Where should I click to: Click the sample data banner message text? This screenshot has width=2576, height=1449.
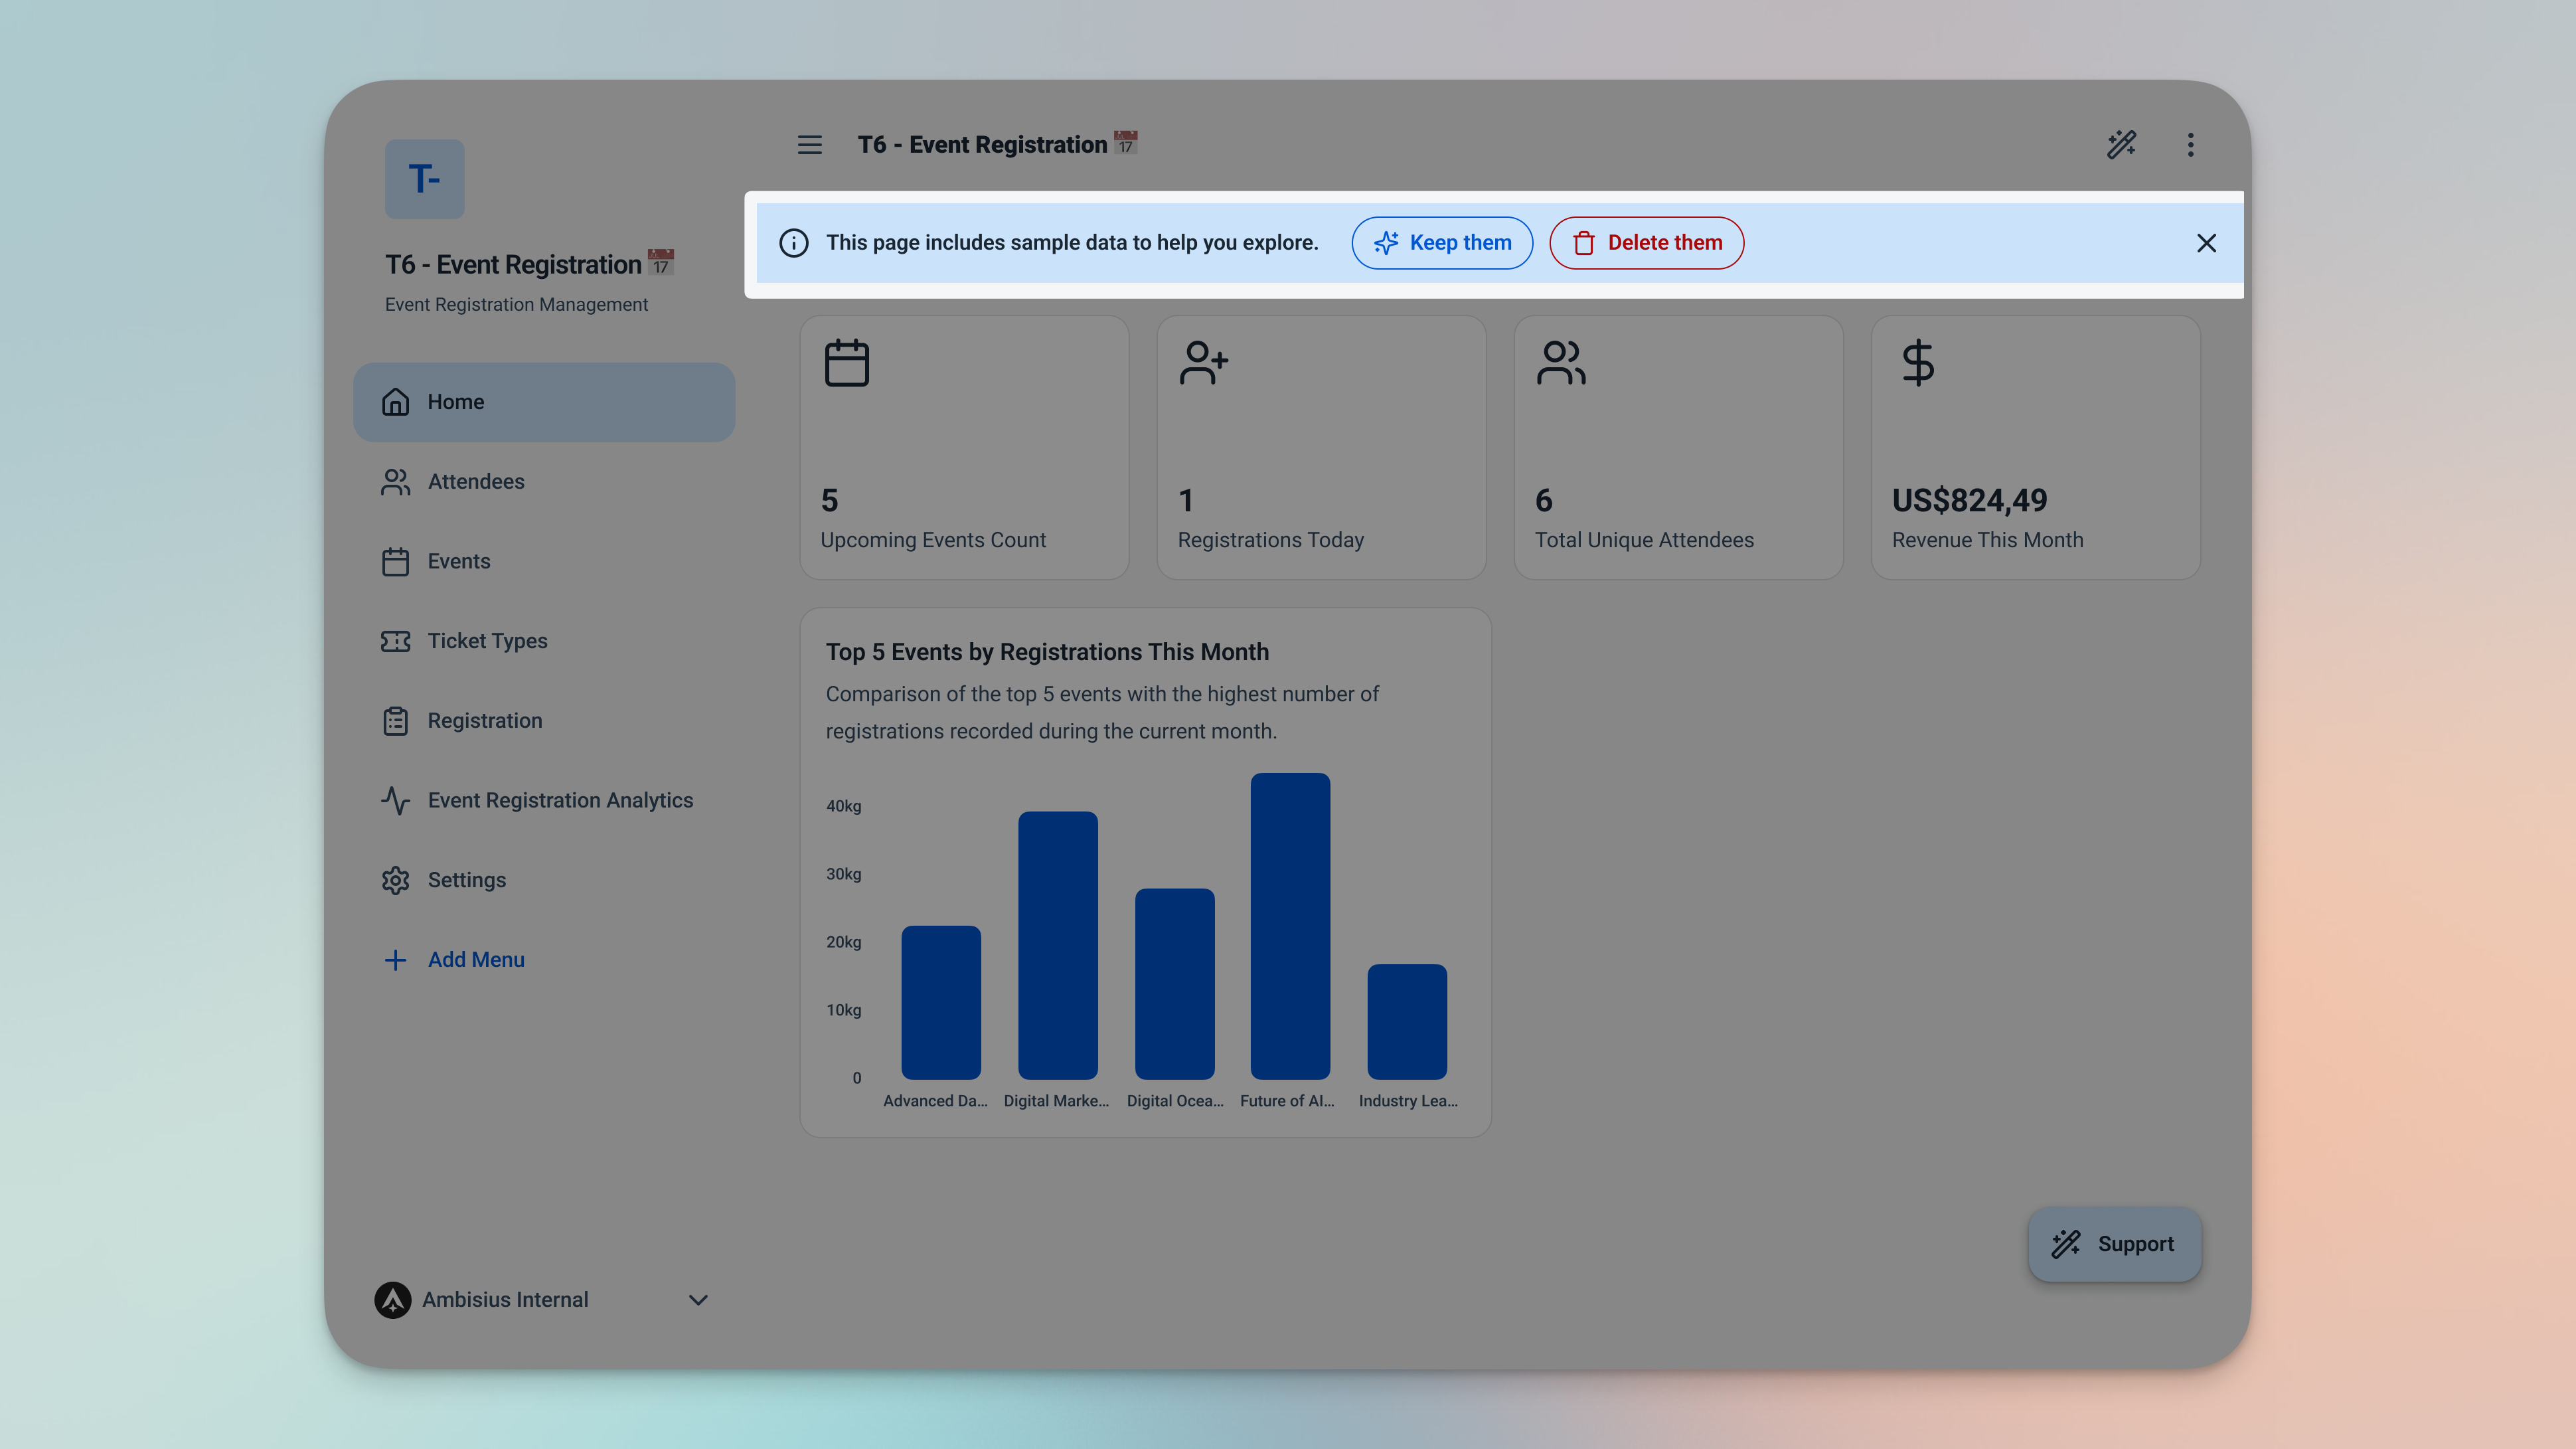[1072, 243]
